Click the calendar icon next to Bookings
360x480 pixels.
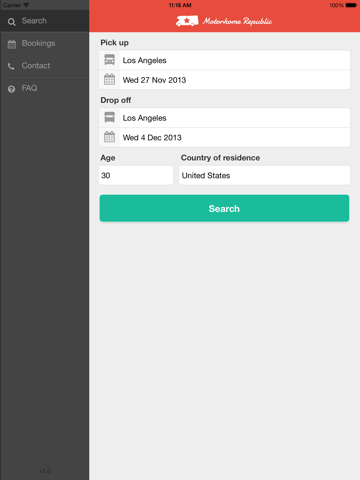[x=12, y=44]
